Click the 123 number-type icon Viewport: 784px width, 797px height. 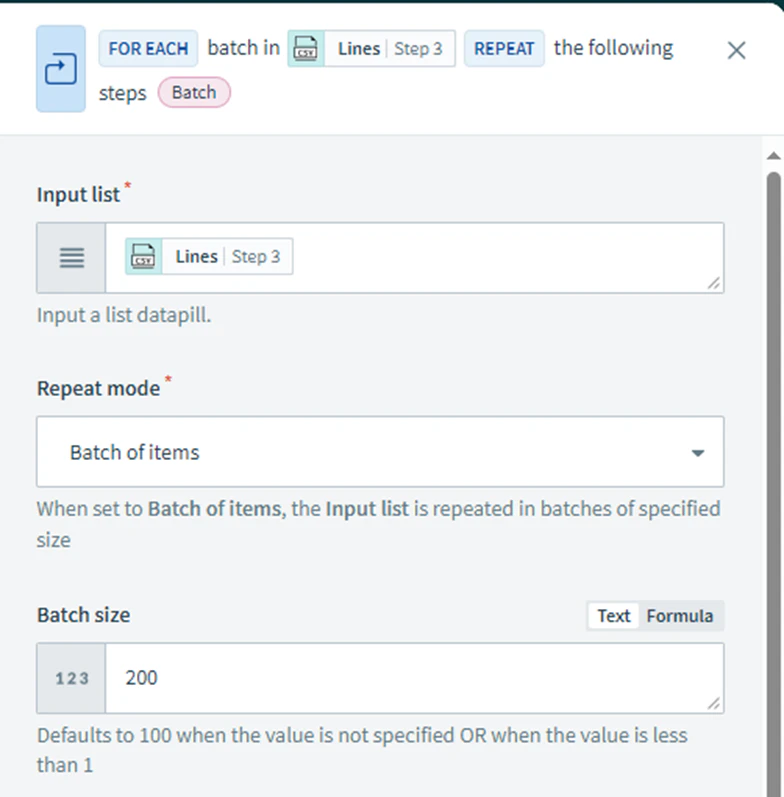71,678
